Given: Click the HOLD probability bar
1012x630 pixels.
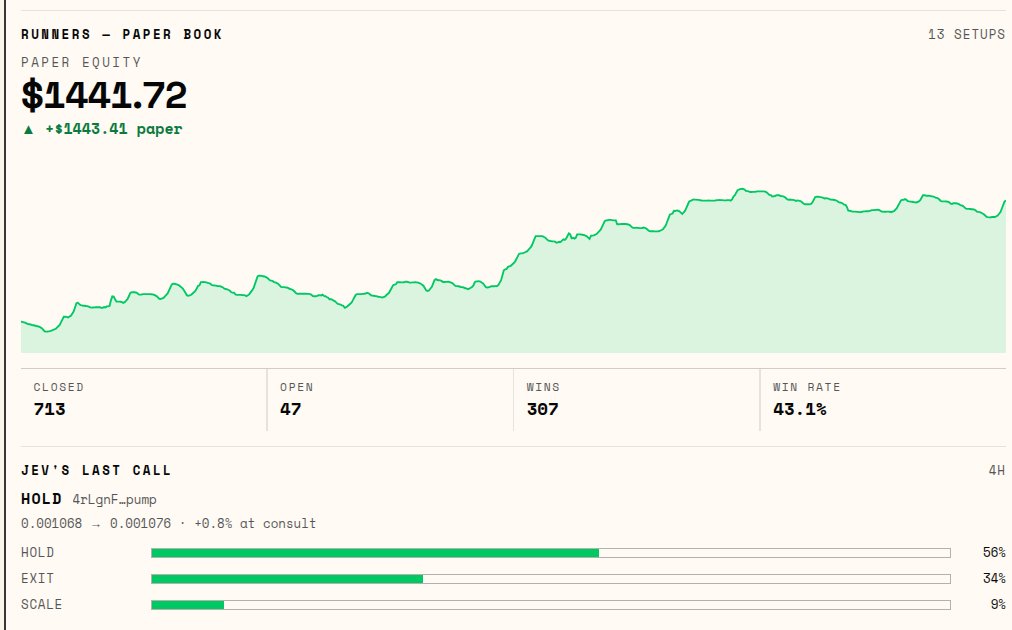Looking at the screenshot, I should (551, 553).
